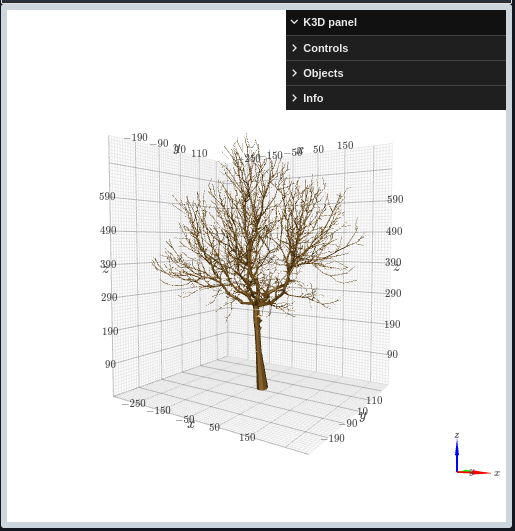
Task: Open the Objects folder label
Action: (x=323, y=73)
